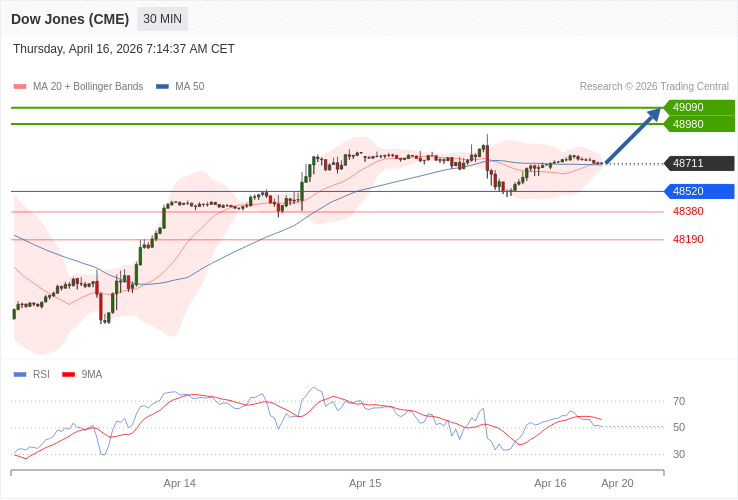738x500 pixels.
Task: Click the Apr 15 date axis label
Action: tap(365, 483)
